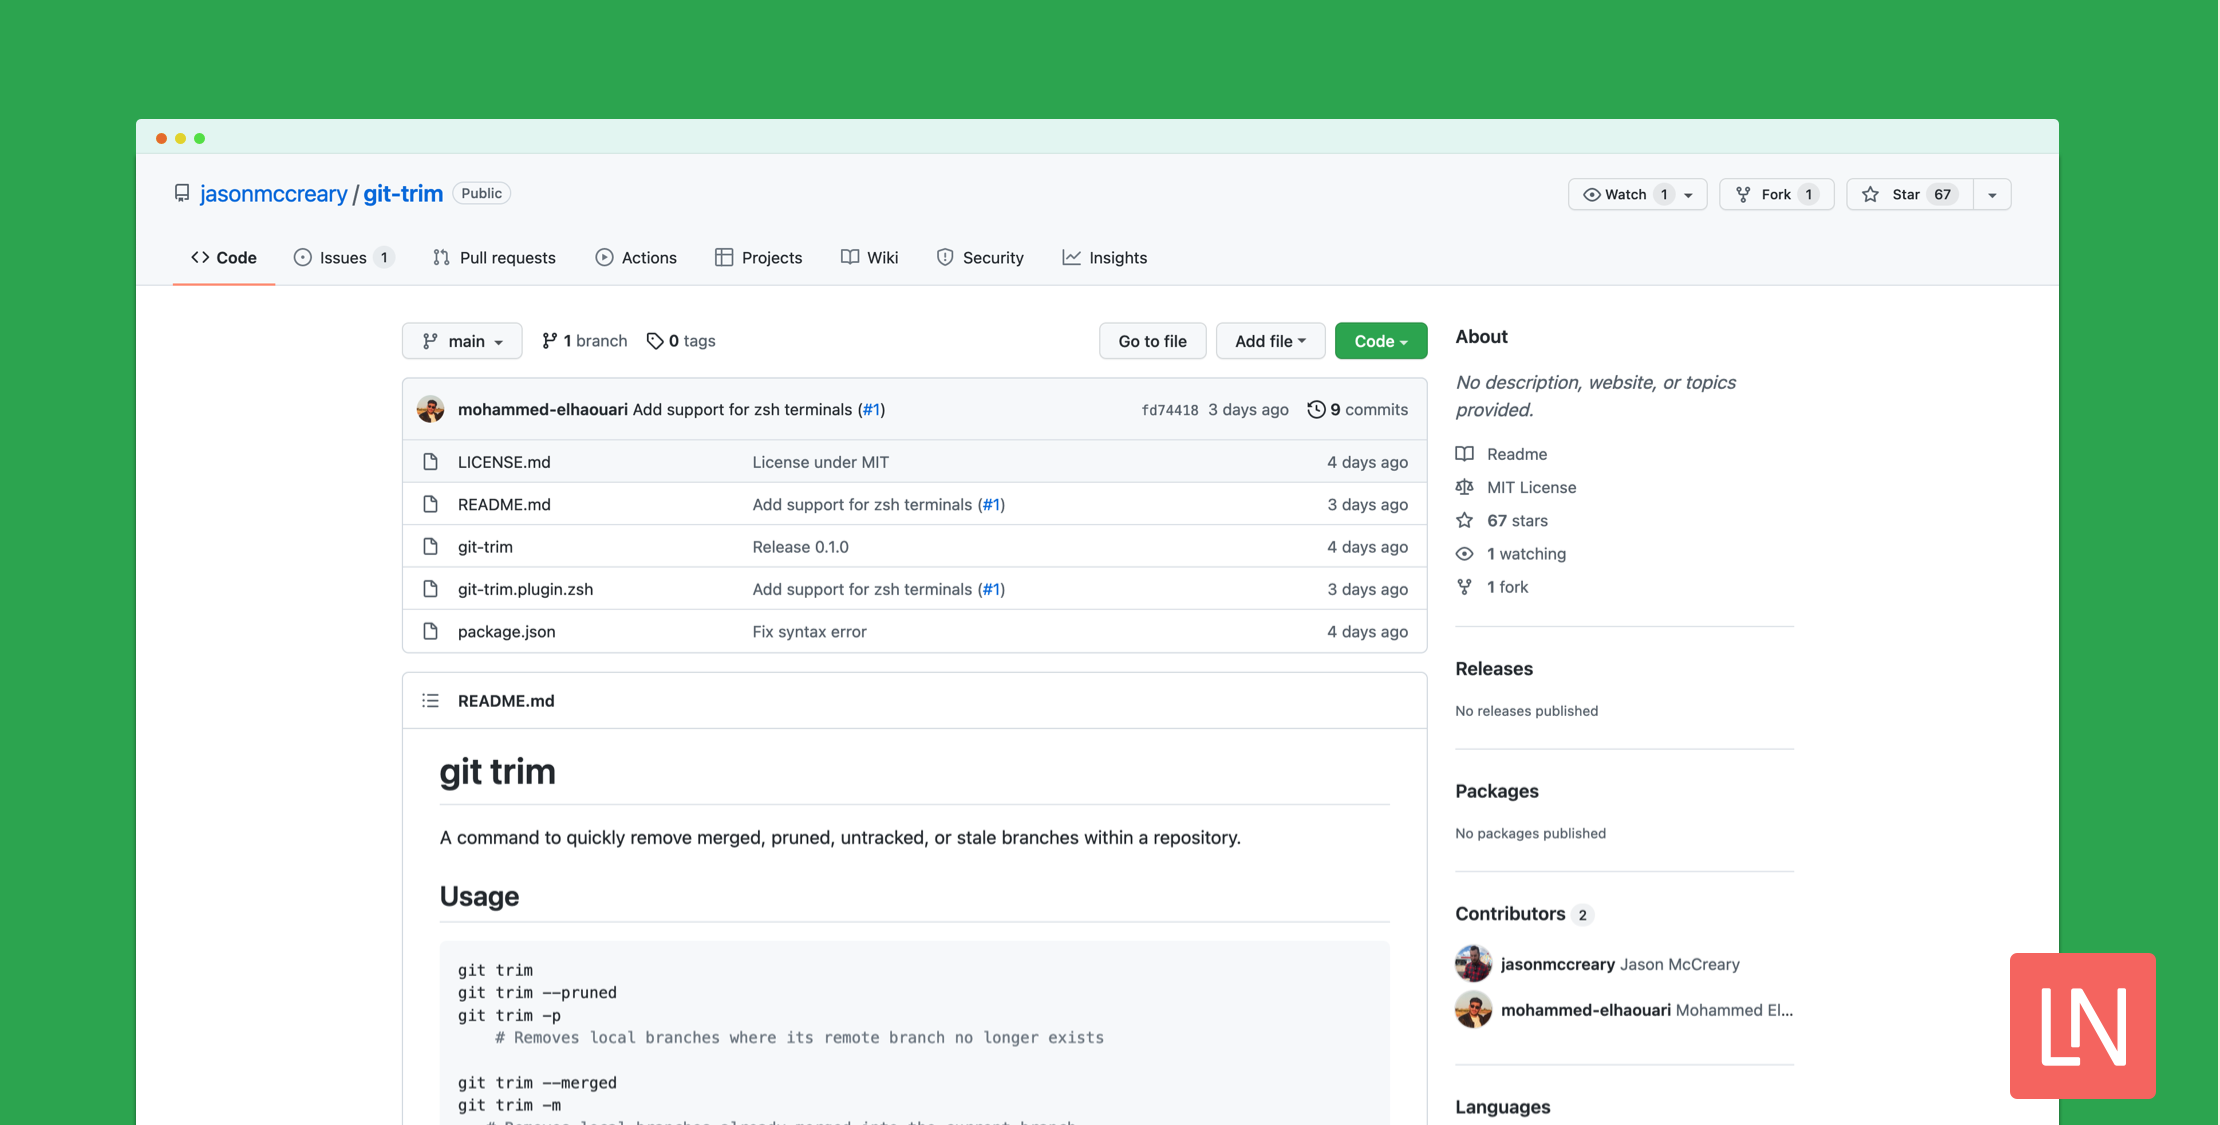Open the README.md file
Image resolution: width=2220 pixels, height=1125 pixels.
[505, 502]
